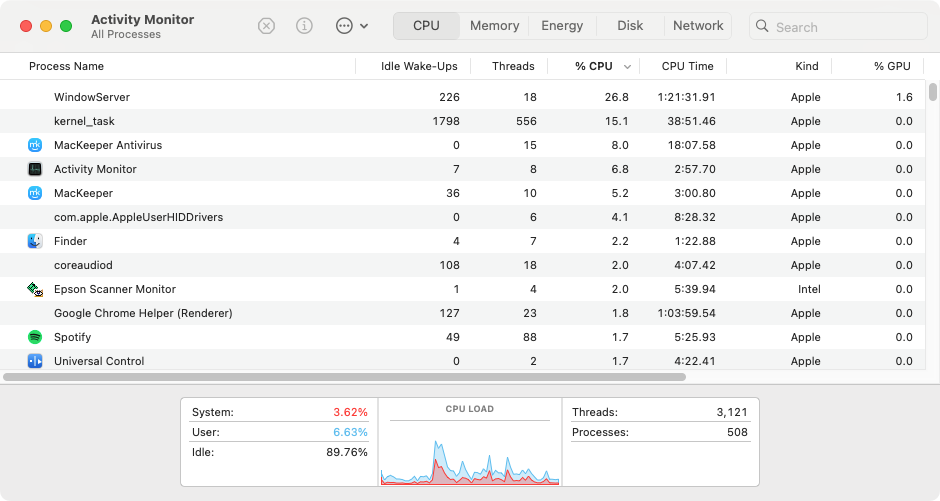940x501 pixels.
Task: Click the Intel kind cell
Action: [x=809, y=289]
